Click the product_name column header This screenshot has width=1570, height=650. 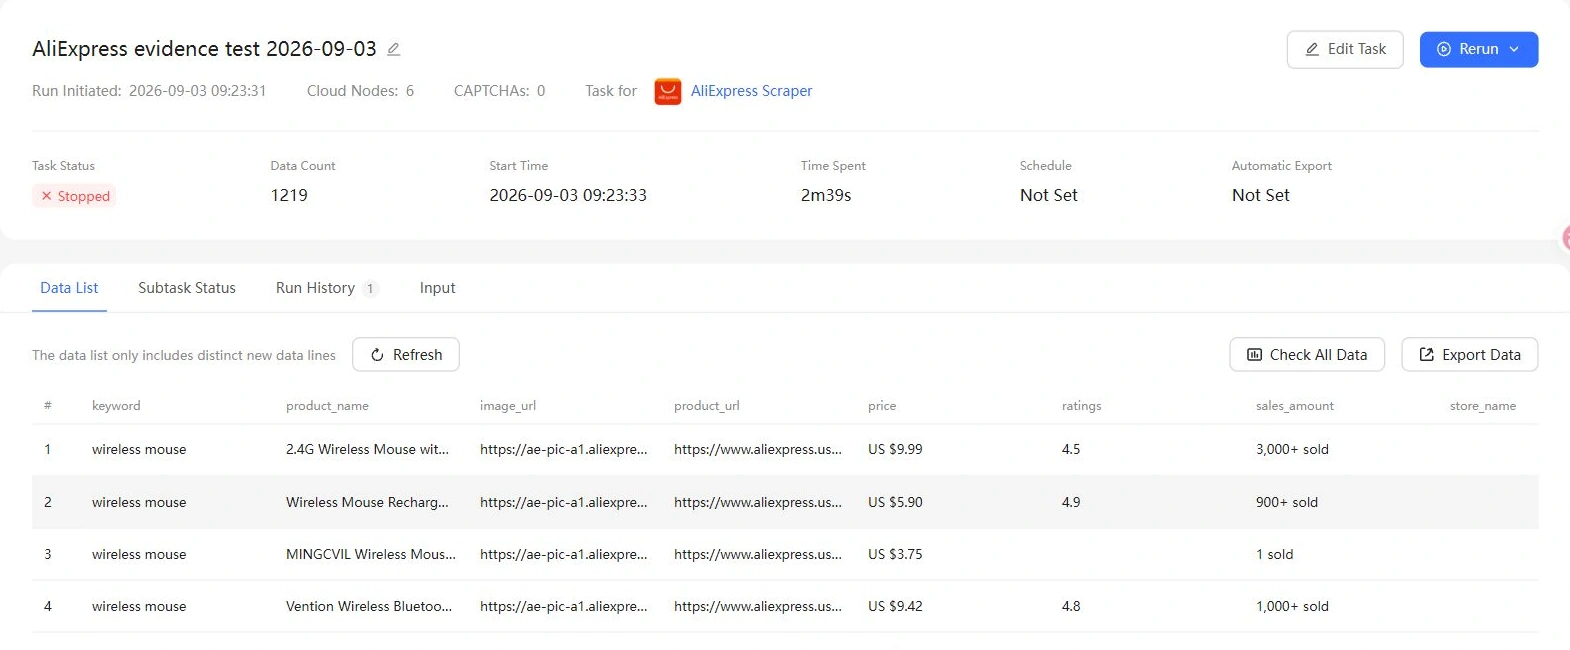click(327, 406)
